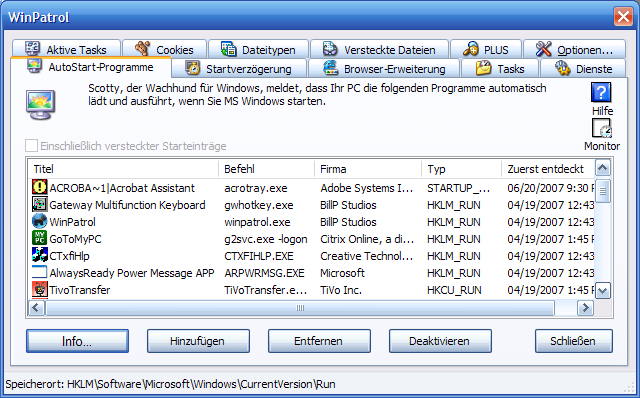Screen dimensions: 640x398
Task: Click the Info... button
Action: 77,341
